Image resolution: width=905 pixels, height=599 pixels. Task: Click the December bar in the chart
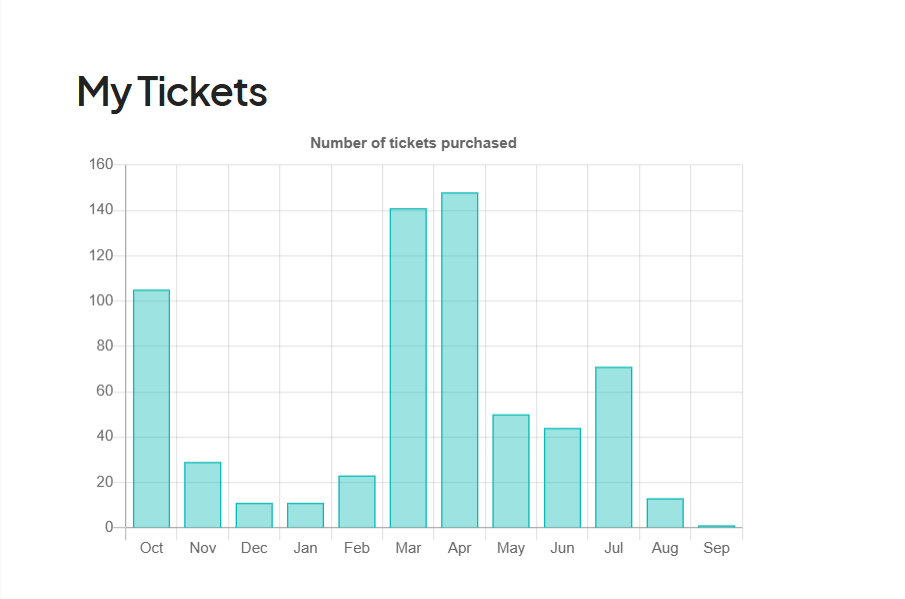pyautogui.click(x=254, y=515)
